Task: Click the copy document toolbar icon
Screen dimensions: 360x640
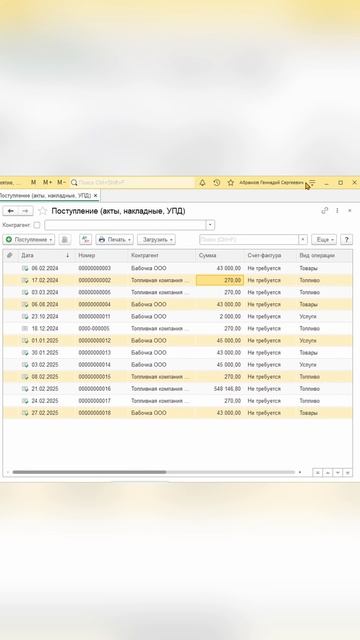Action: [x=64, y=240]
